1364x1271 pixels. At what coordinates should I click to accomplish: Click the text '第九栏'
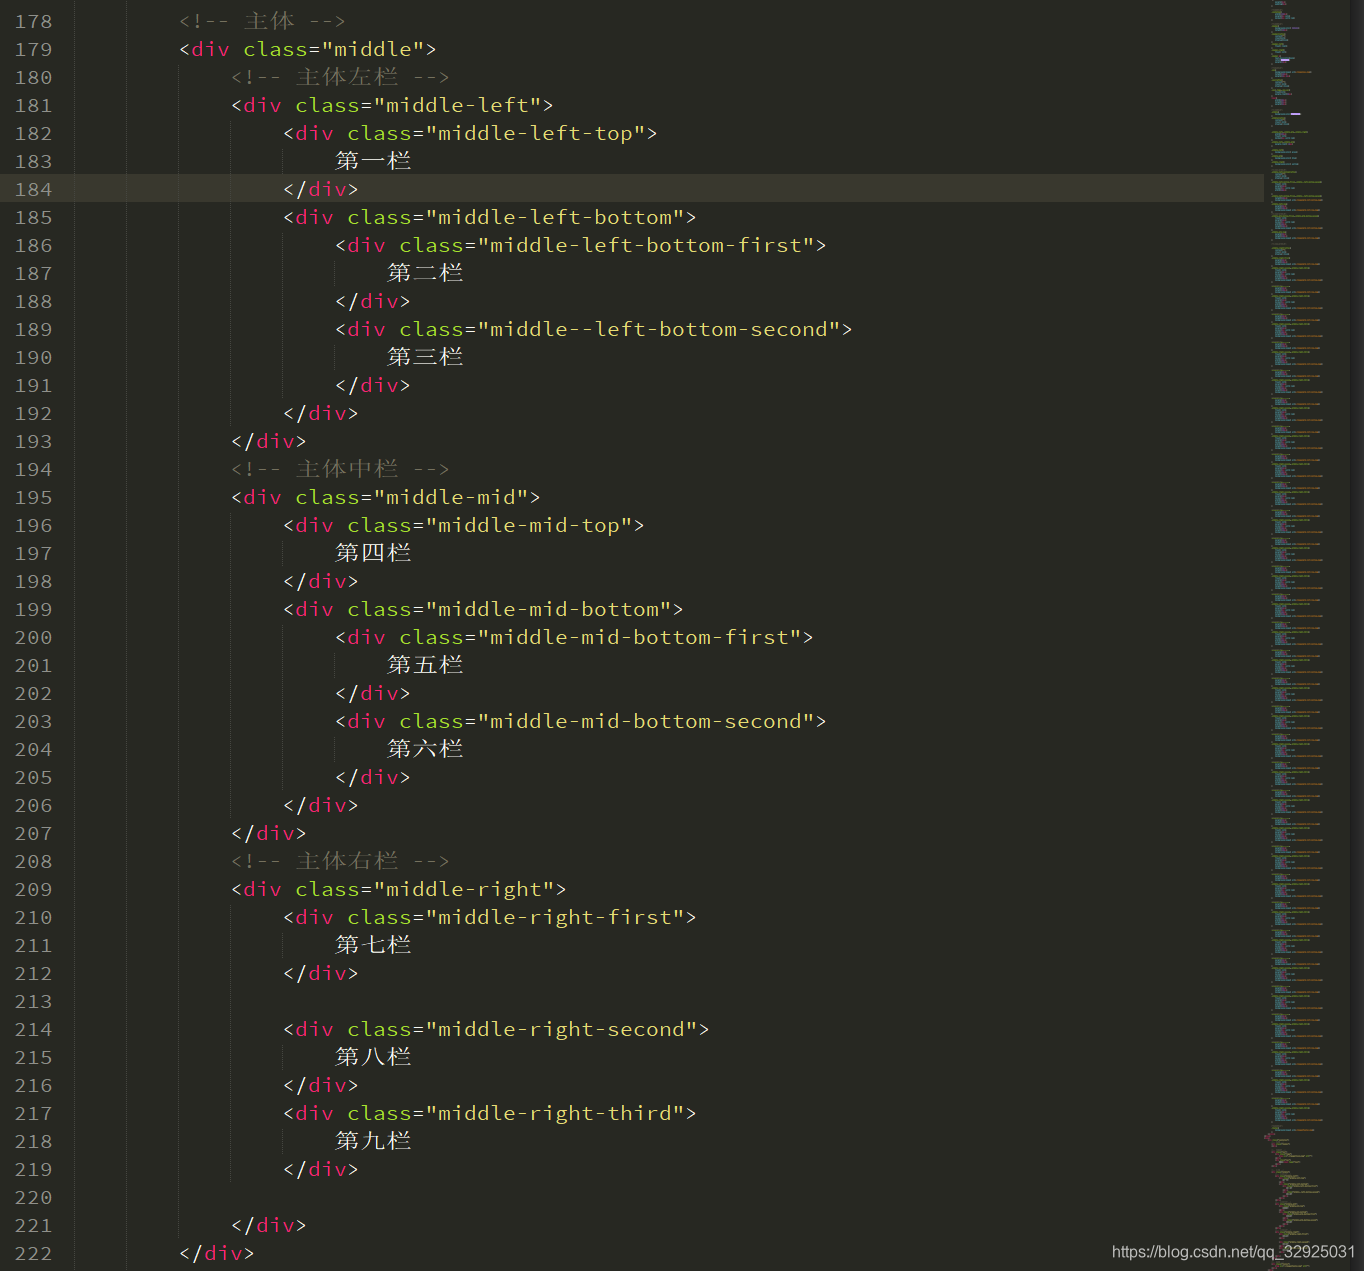[373, 1141]
